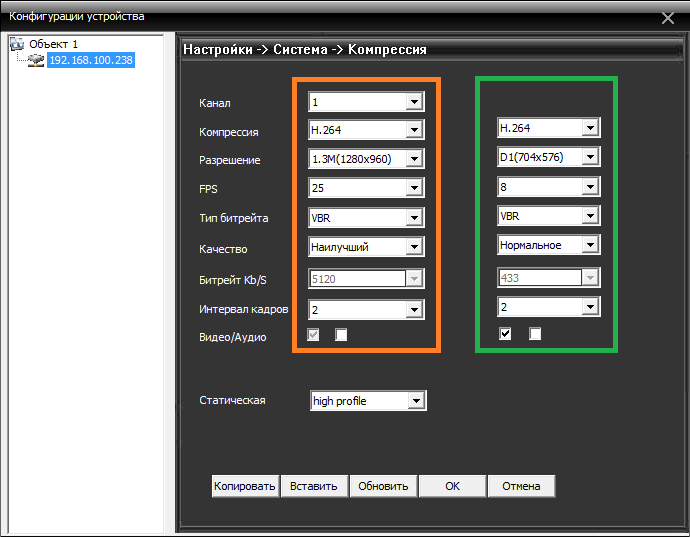The image size is (690, 537).
Task: Open sub stream FPS dropdown showing 8
Action: [x=549, y=187]
